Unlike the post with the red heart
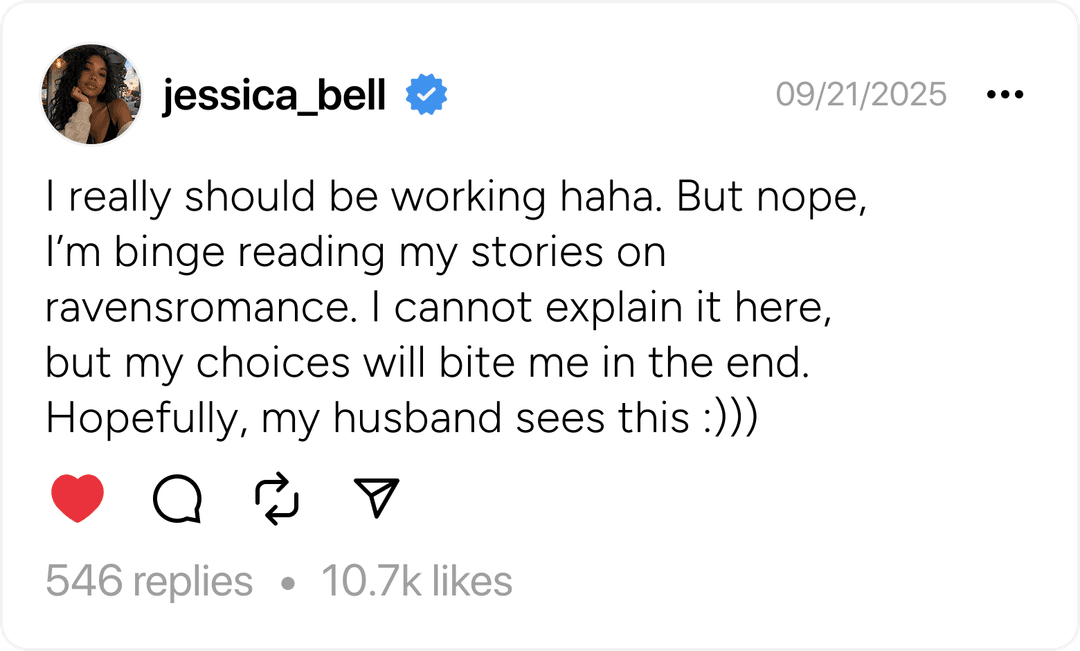The height and width of the screenshot is (651, 1080). [x=77, y=497]
